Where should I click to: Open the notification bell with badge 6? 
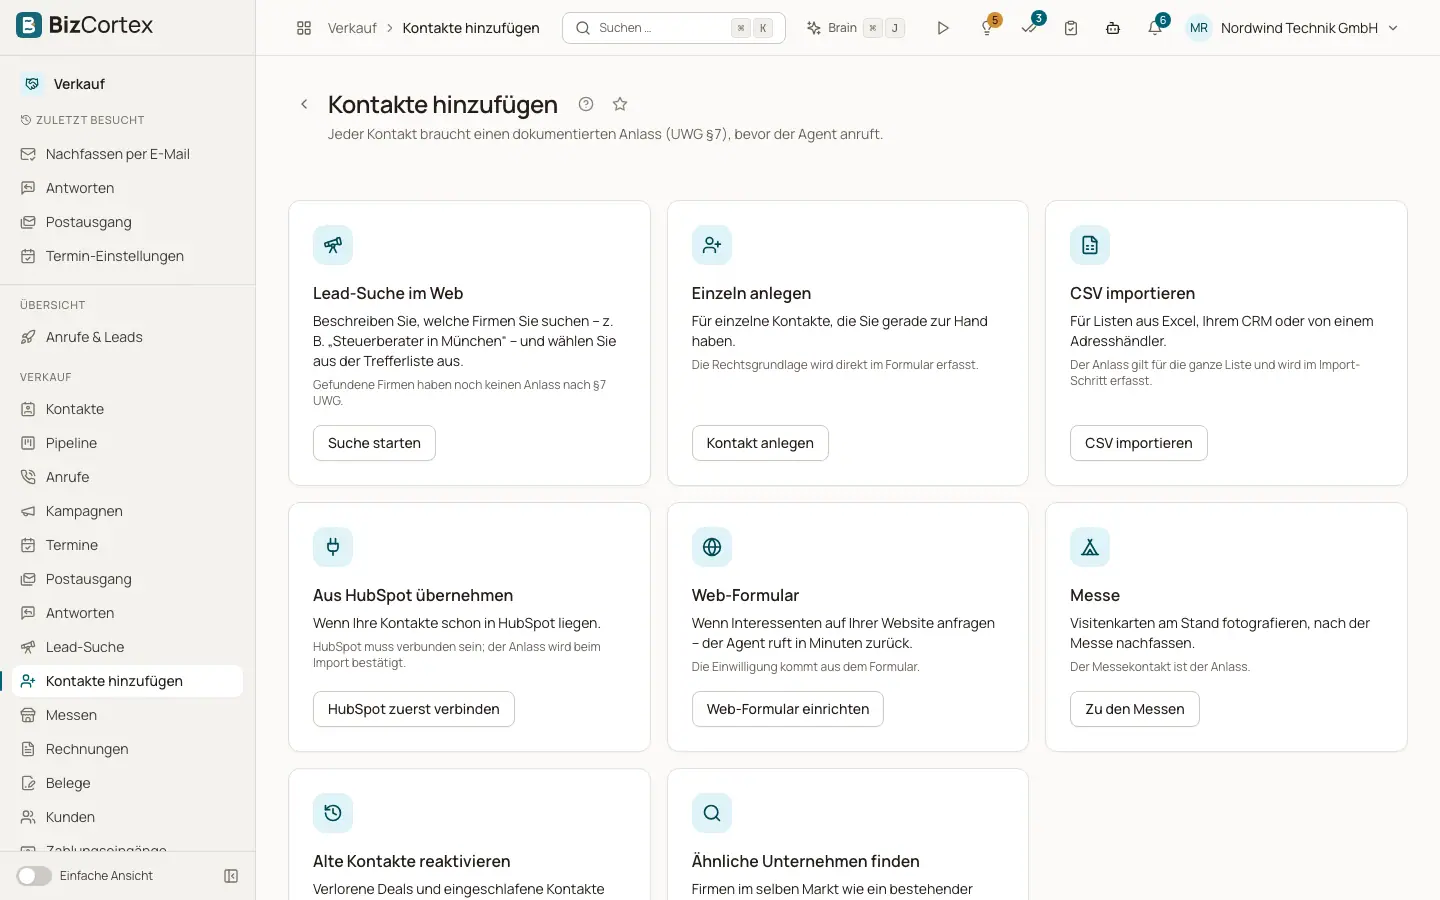(1156, 27)
